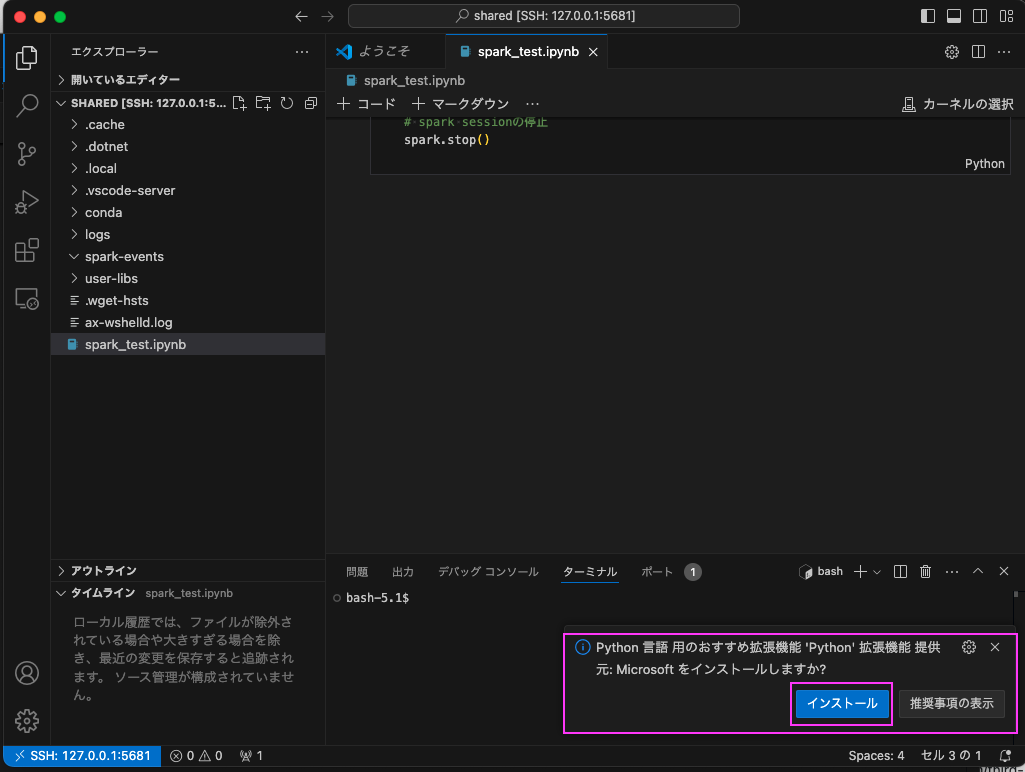The height and width of the screenshot is (772, 1025).
Task: Open the Accounts menu icon
Action: [x=26, y=673]
